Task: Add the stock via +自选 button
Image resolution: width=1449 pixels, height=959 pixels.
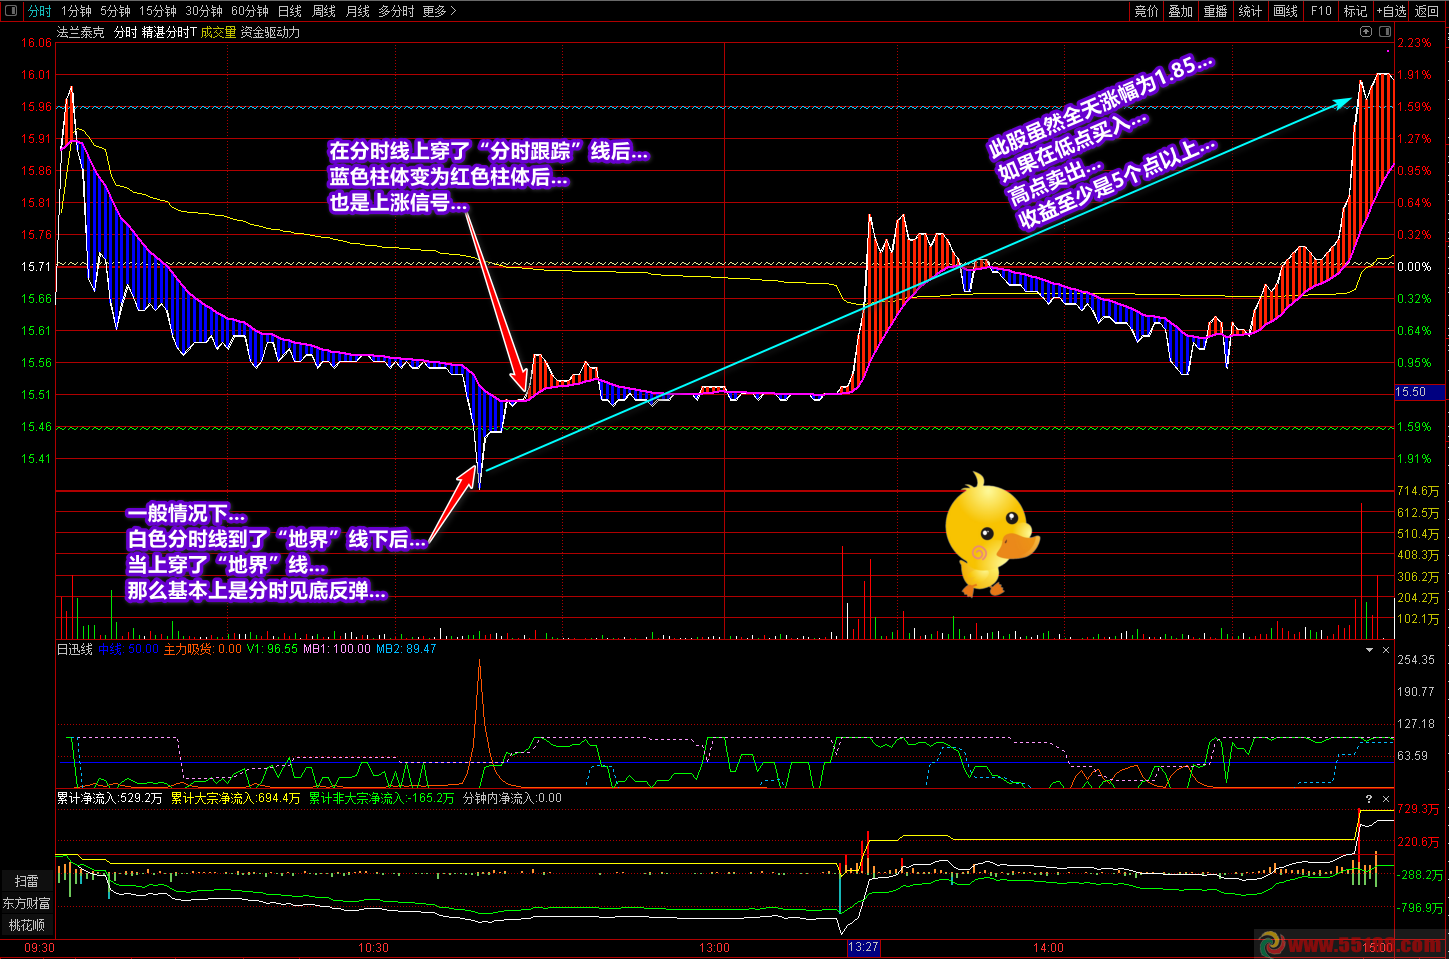Action: pyautogui.click(x=1391, y=11)
